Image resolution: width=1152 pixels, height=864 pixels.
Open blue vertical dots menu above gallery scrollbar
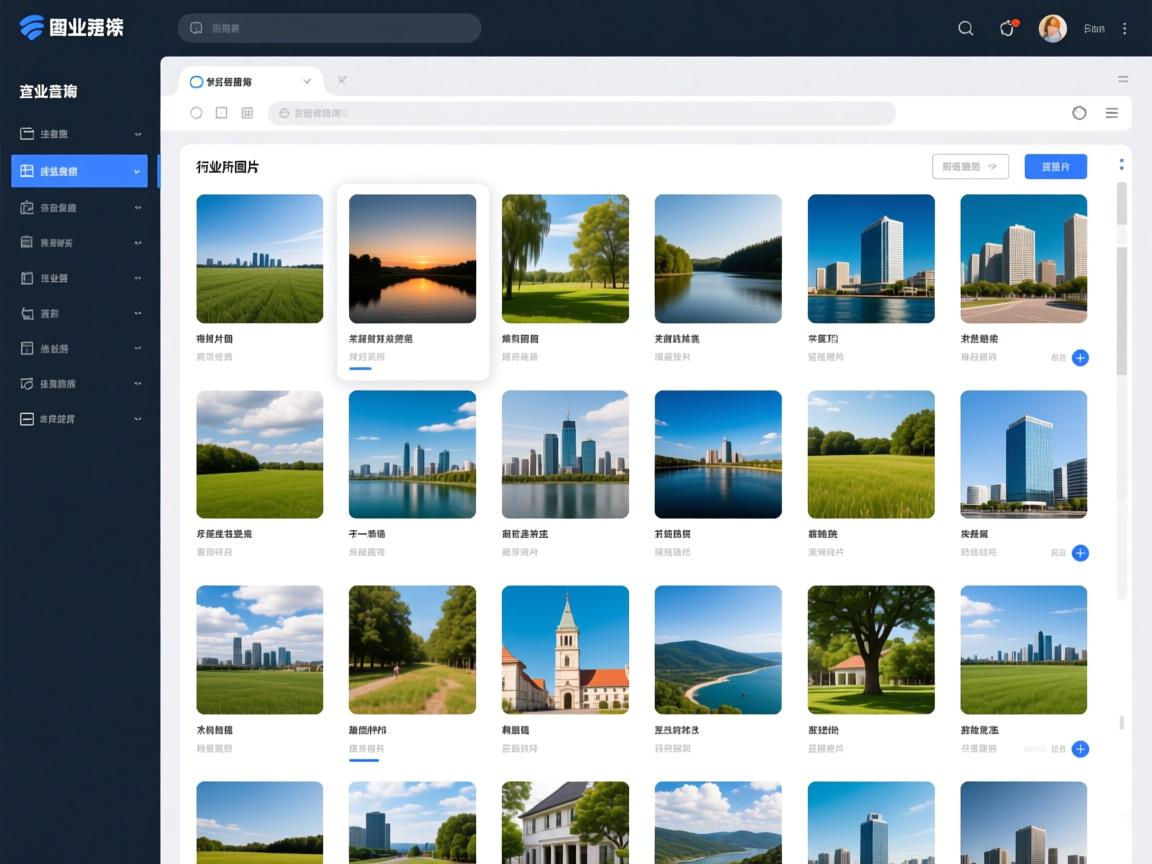tap(1121, 165)
